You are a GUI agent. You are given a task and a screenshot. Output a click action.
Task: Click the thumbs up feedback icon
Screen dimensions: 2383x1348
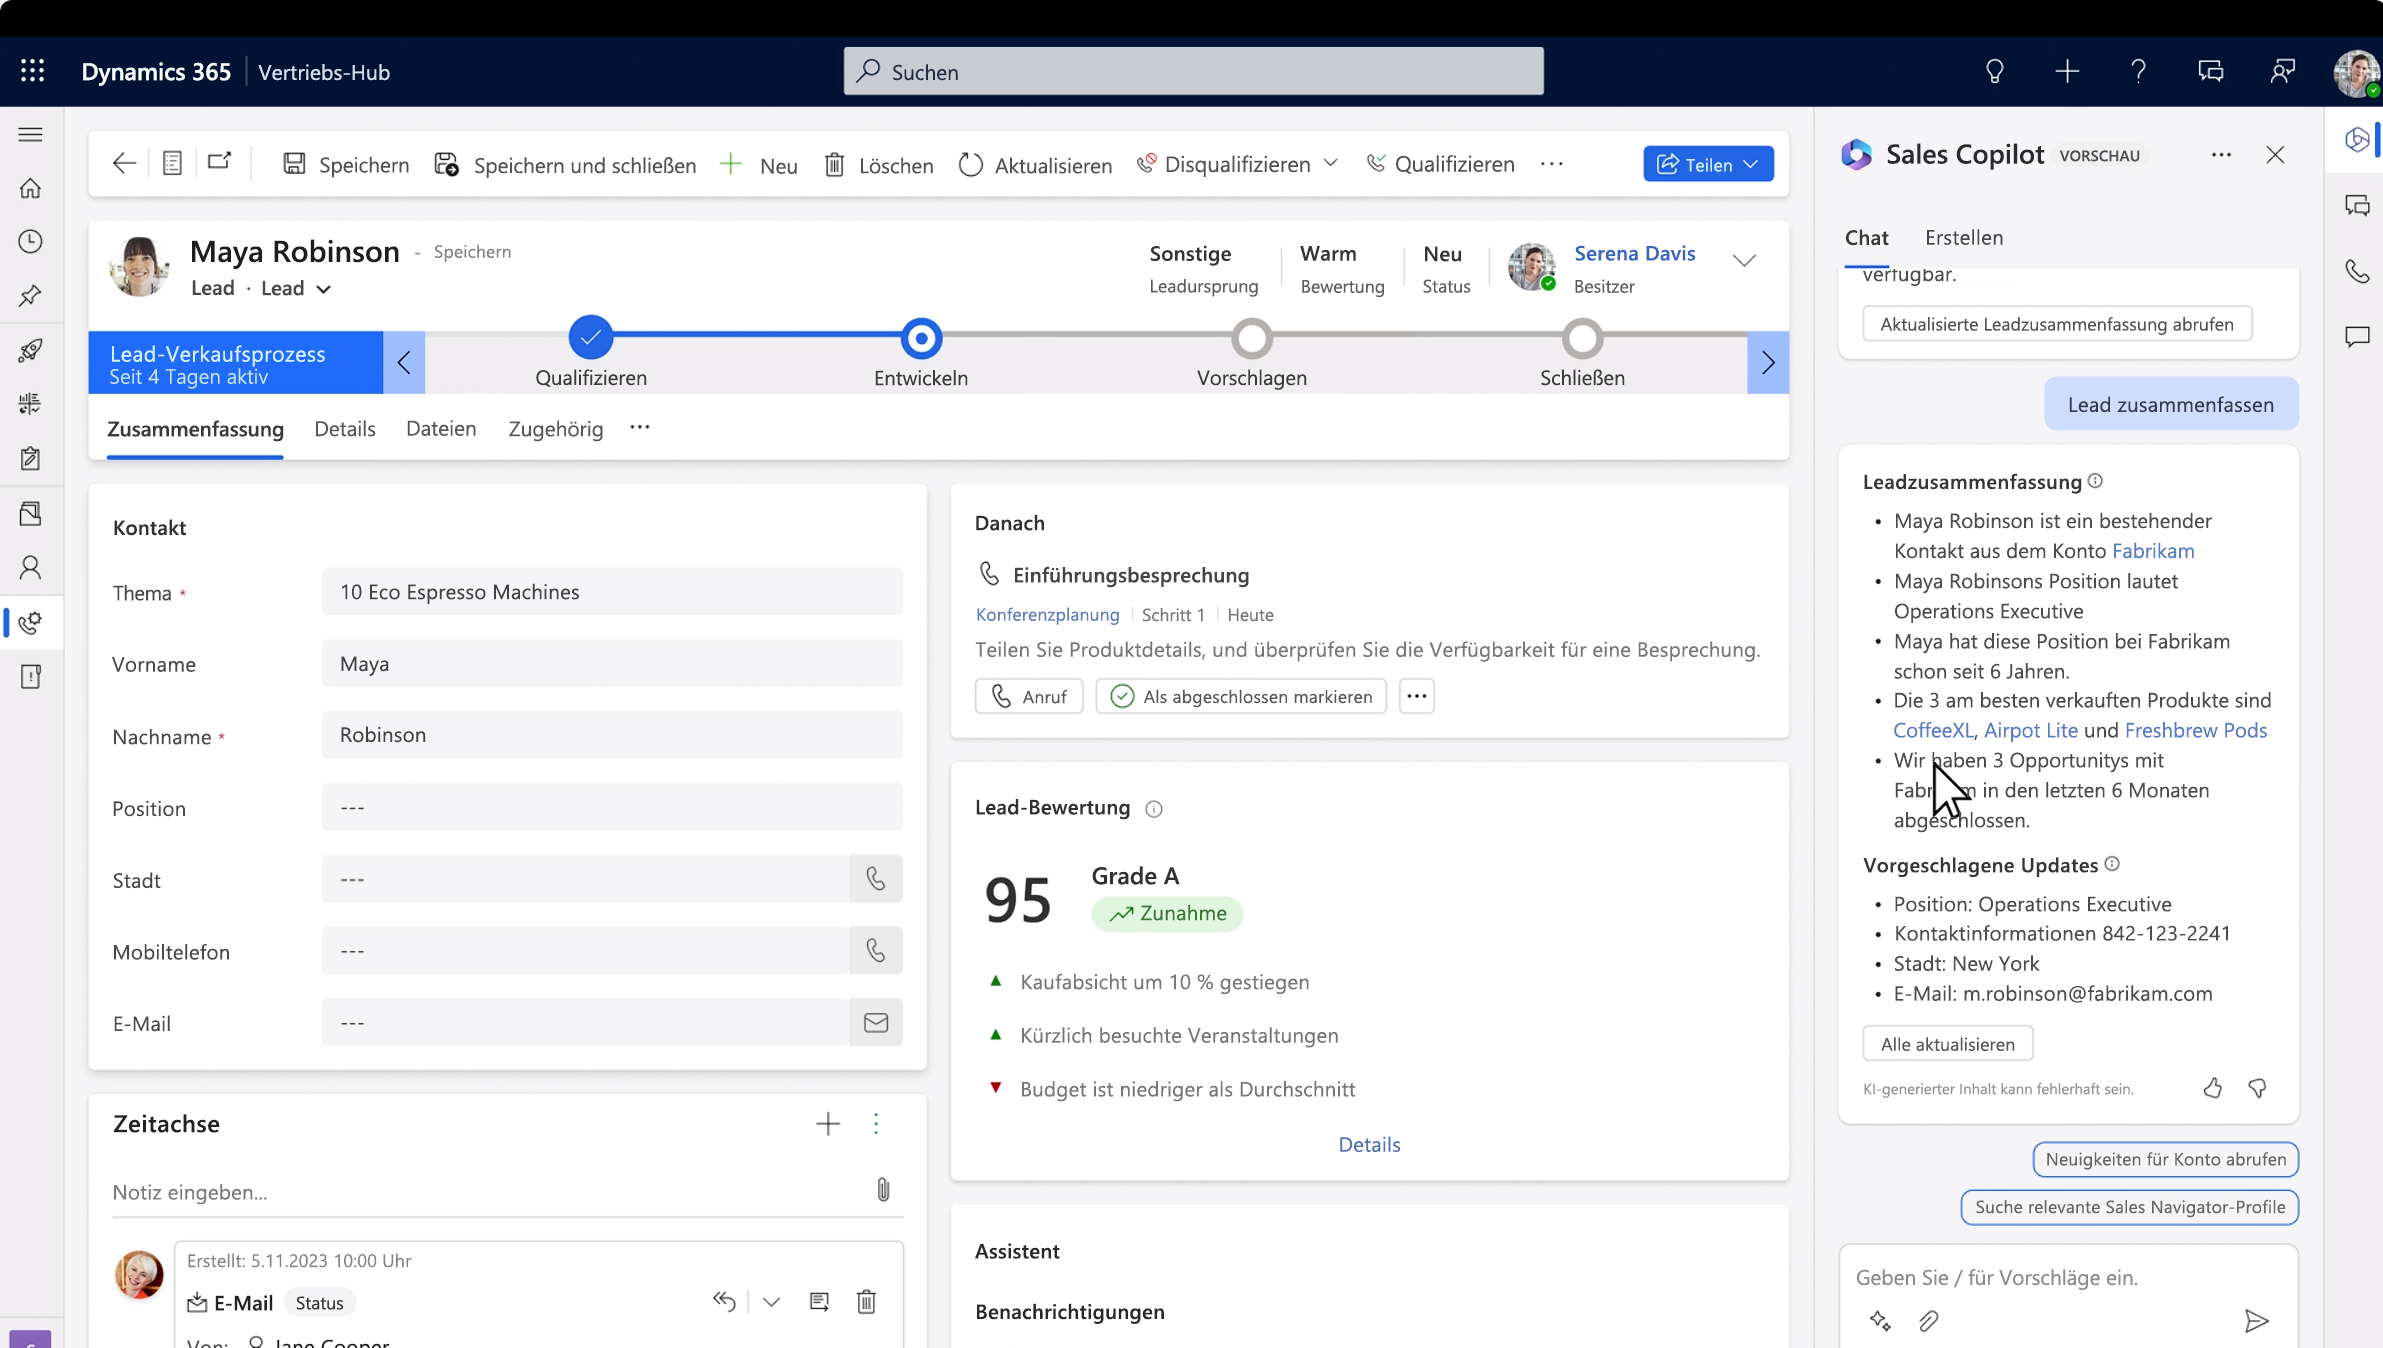pyautogui.click(x=2213, y=1086)
